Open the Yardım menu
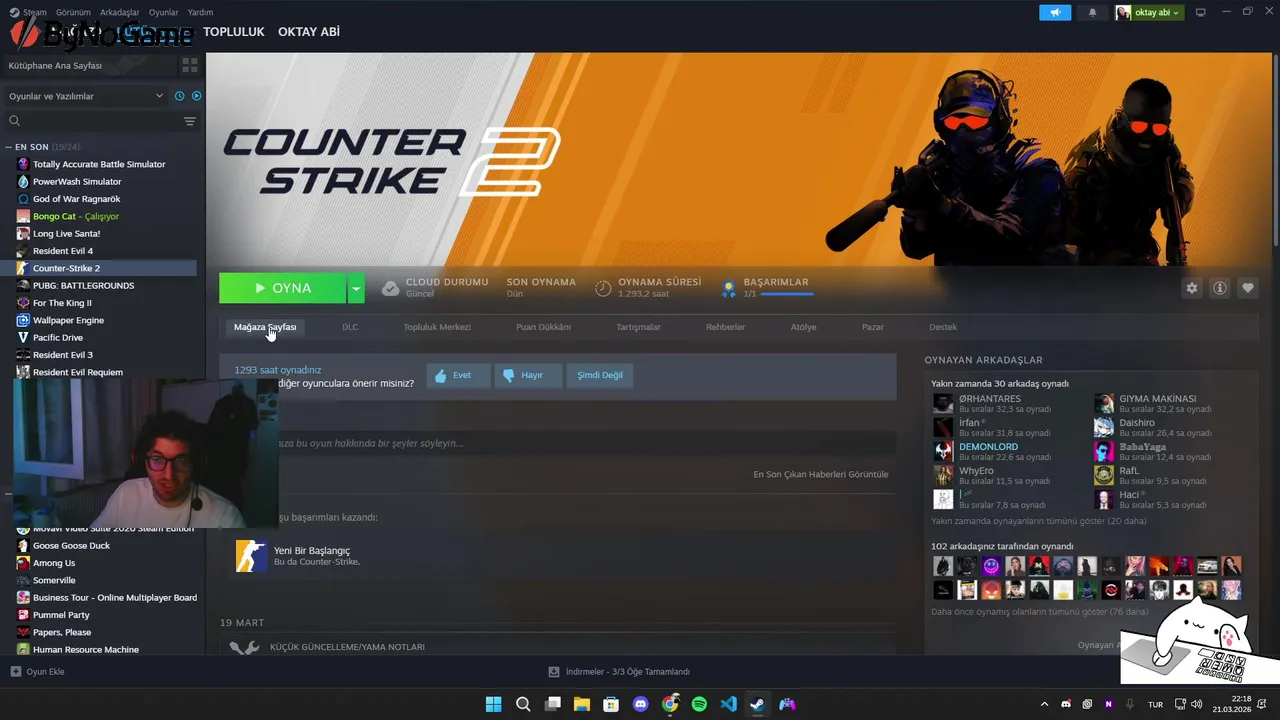The width and height of the screenshot is (1280, 720). click(200, 12)
